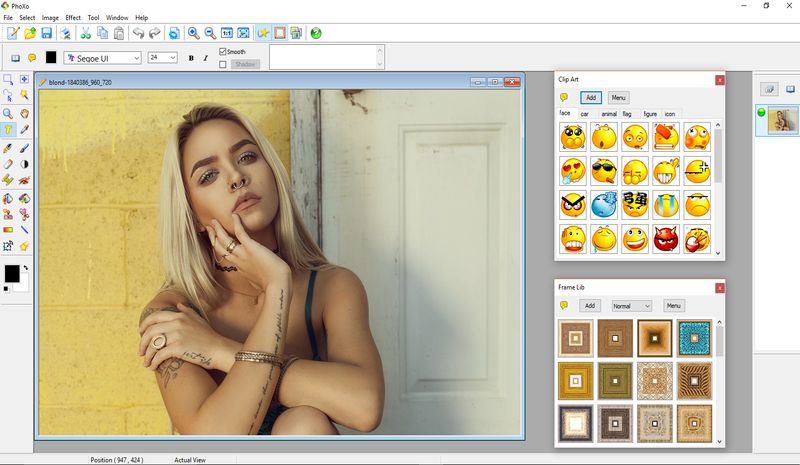The image size is (800, 465).
Task: Click the green Help question mark icon
Action: [316, 33]
